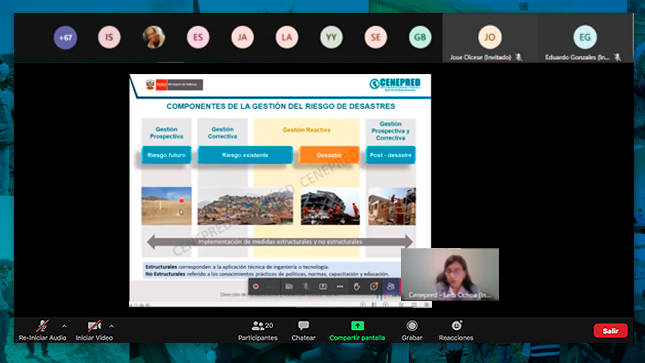Image resolution: width=645 pixels, height=363 pixels.
Task: Select the EG Eduardo Gonzales participant tile
Action: [x=585, y=38]
